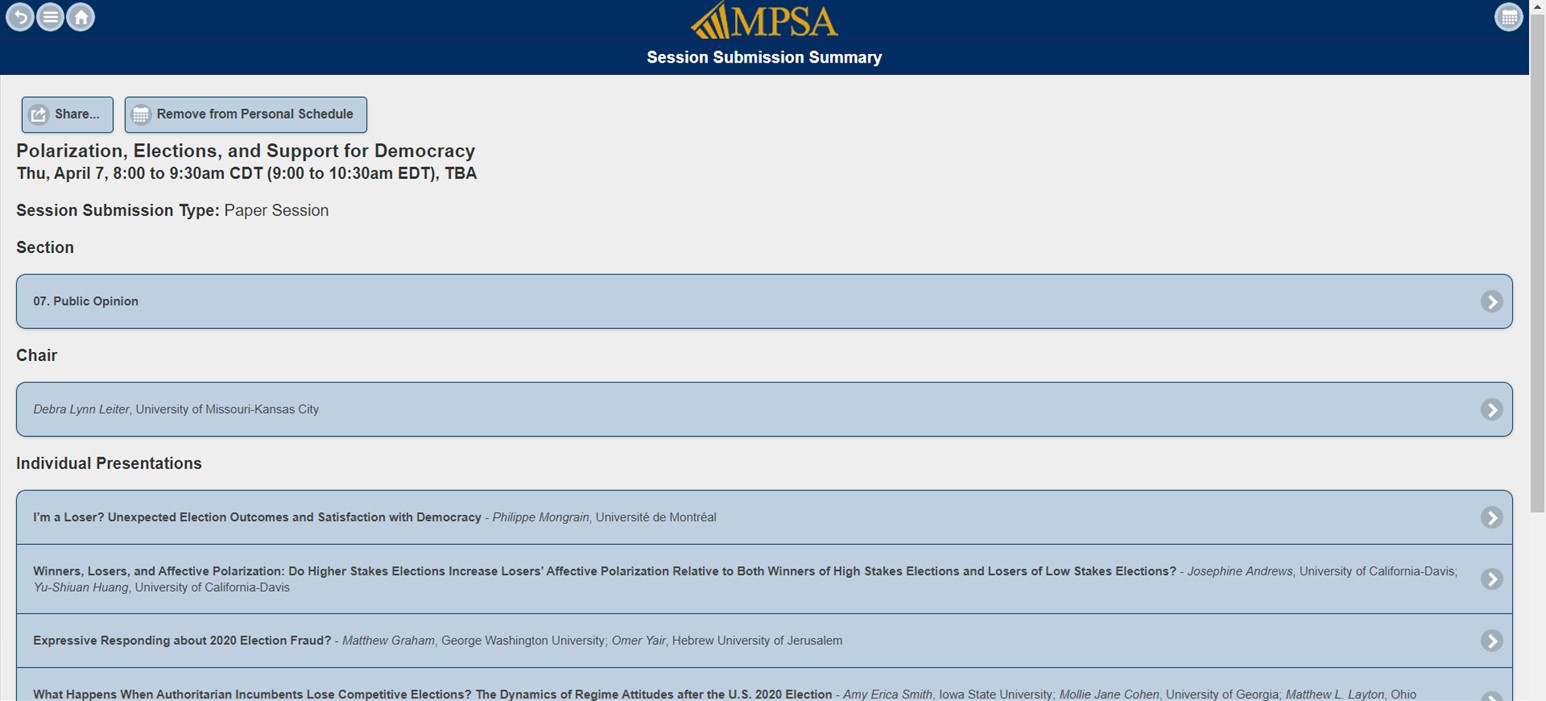Open What Happens When Authoritarian Incumbents Lose presentation
This screenshot has width=1546, height=701.
pos(764,685)
